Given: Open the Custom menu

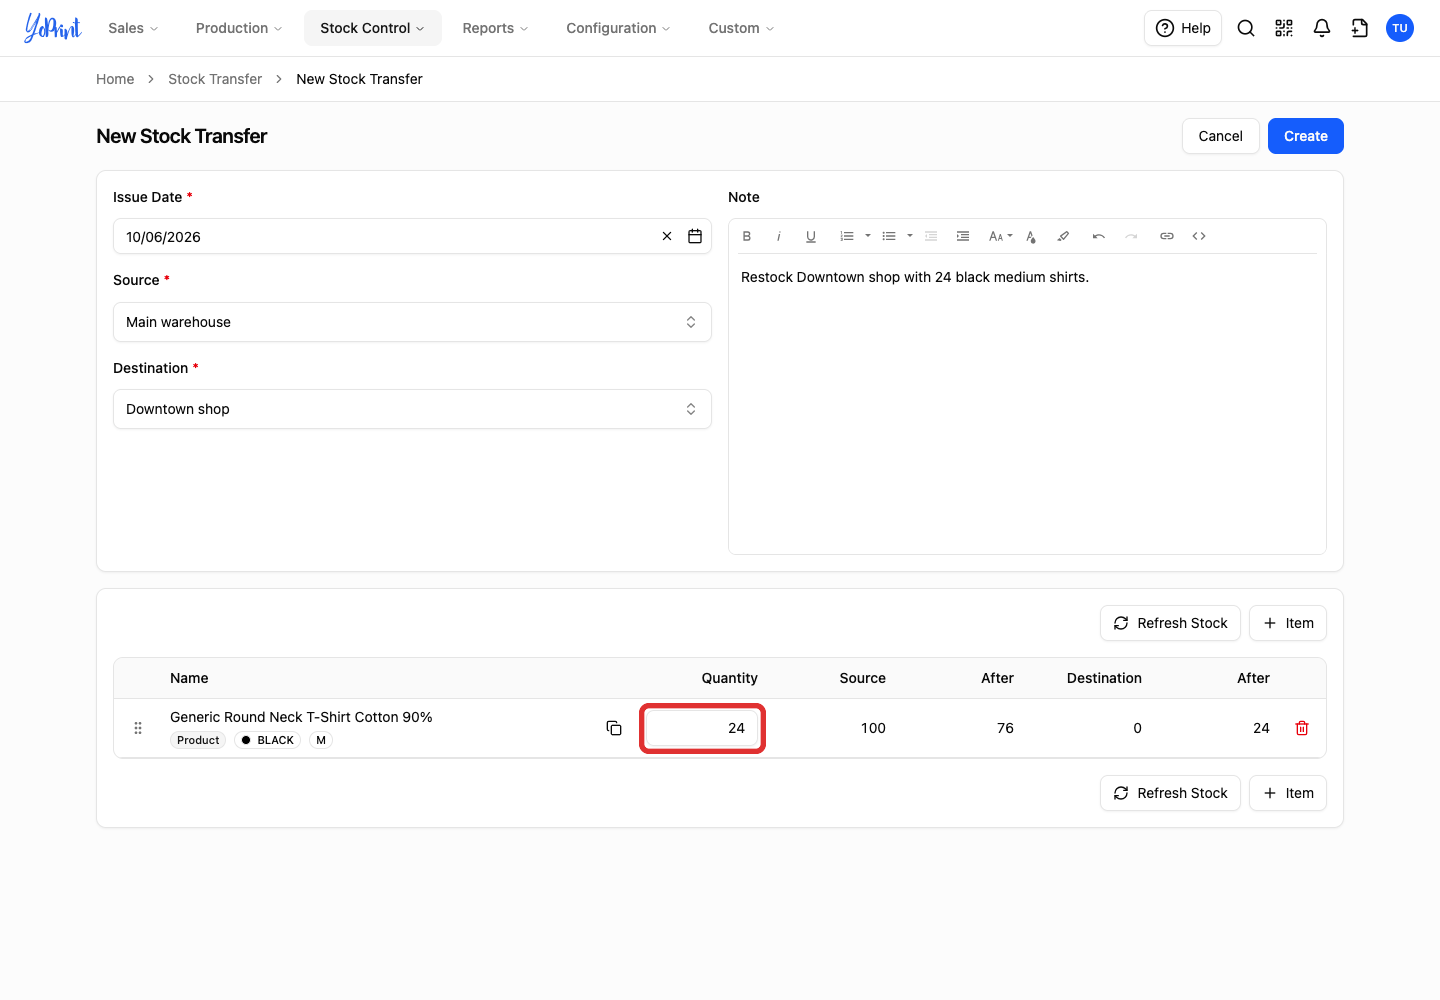Looking at the screenshot, I should point(741,28).
